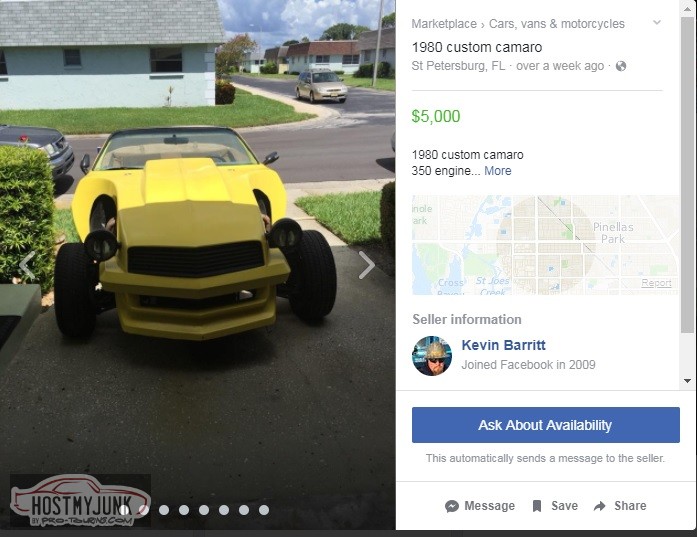697x537 pixels.
Task: Click the Share arrow icon
Action: pyautogui.click(x=600, y=506)
